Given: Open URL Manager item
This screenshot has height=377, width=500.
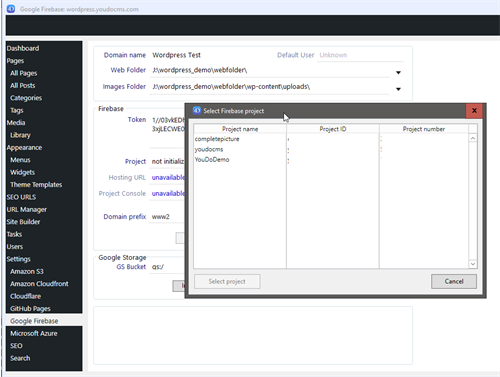Looking at the screenshot, I should tap(27, 209).
